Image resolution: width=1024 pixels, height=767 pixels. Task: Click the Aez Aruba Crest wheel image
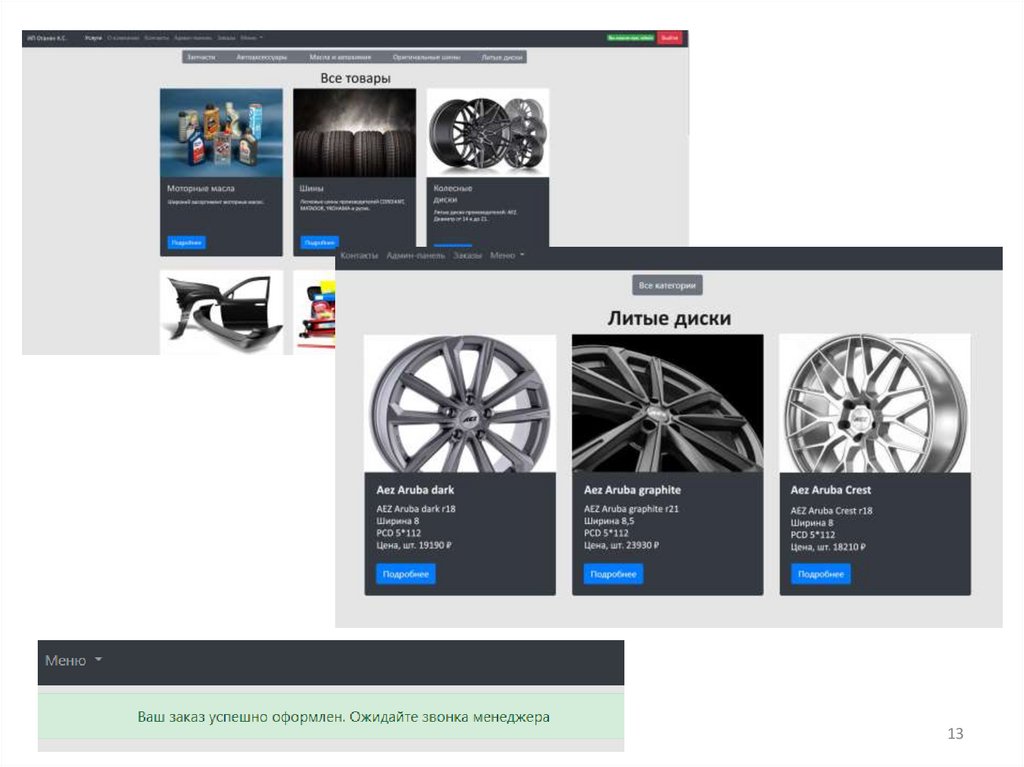coord(875,403)
